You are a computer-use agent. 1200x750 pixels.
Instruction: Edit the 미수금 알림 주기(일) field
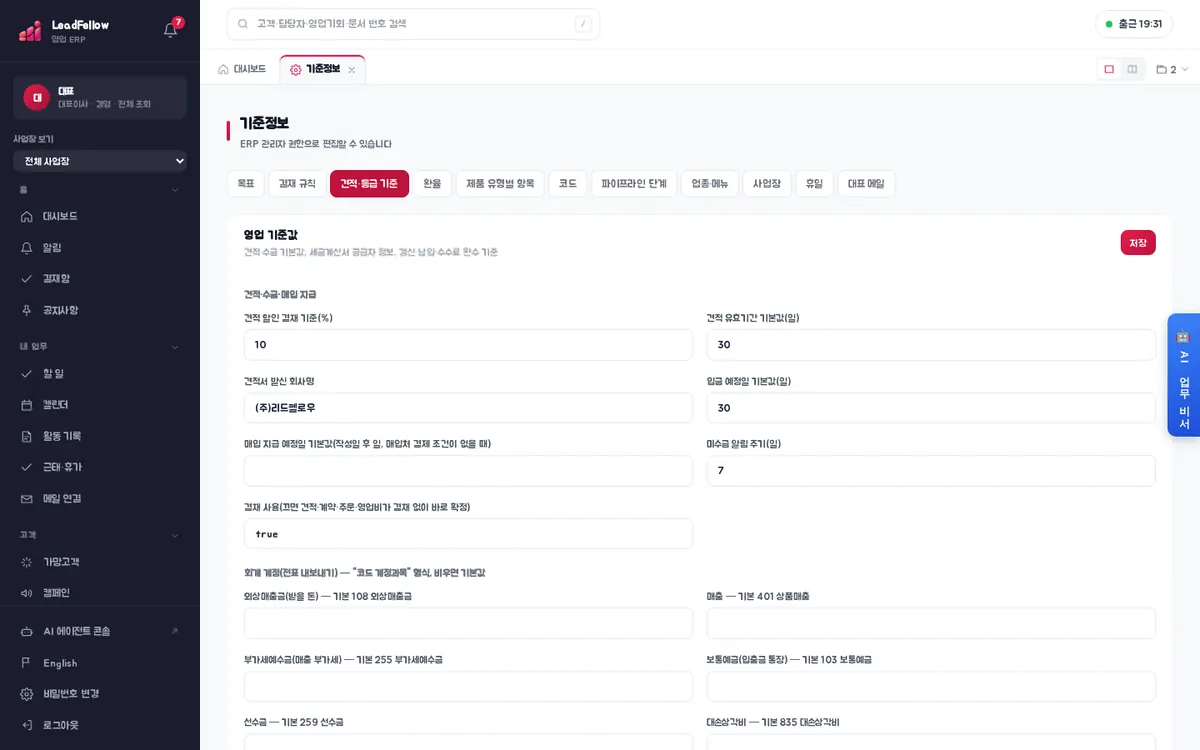pos(931,471)
